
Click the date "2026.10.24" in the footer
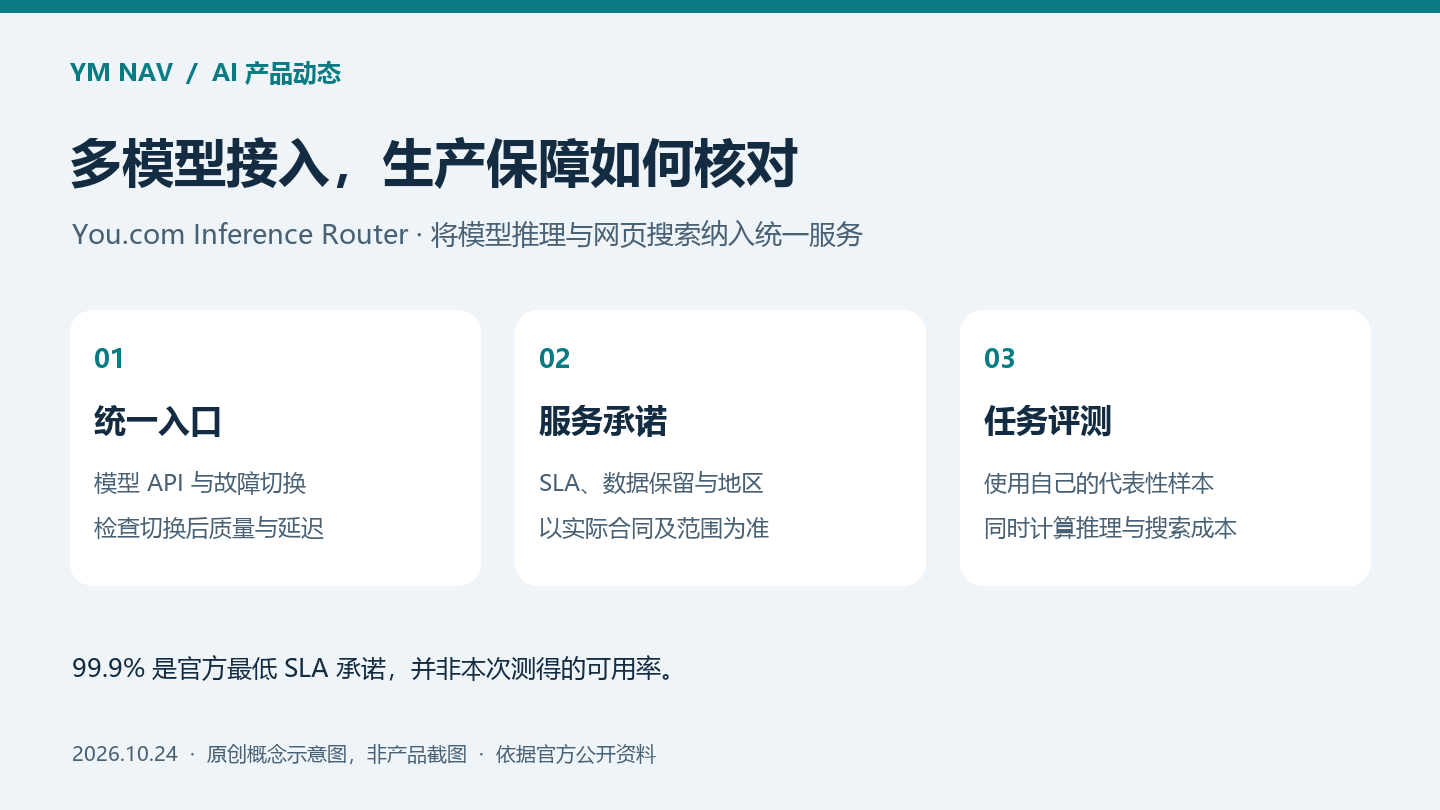pos(125,754)
